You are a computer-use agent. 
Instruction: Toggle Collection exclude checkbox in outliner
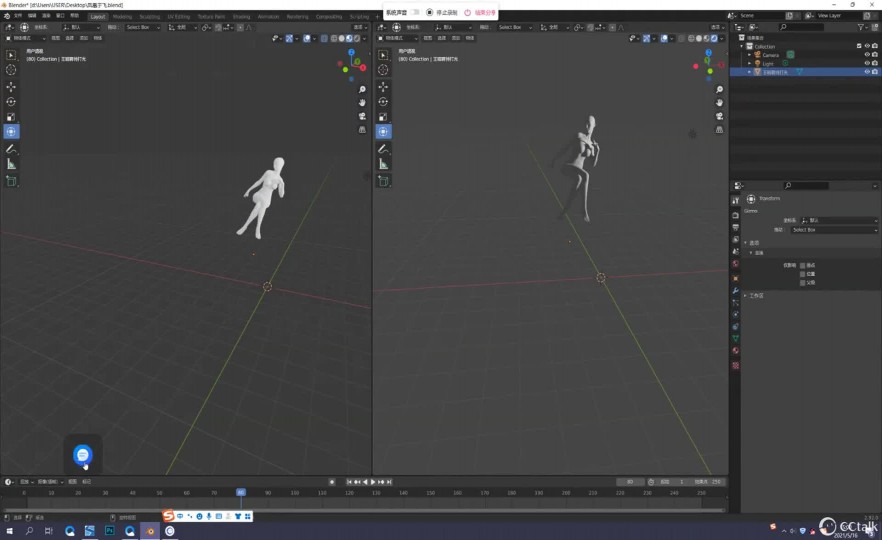(859, 46)
